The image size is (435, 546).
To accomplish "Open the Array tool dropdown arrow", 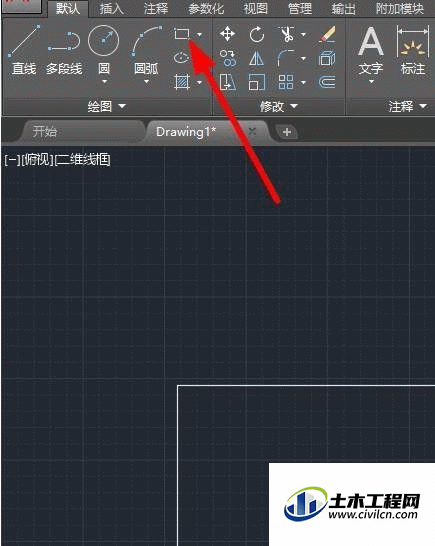I will click(x=303, y=83).
